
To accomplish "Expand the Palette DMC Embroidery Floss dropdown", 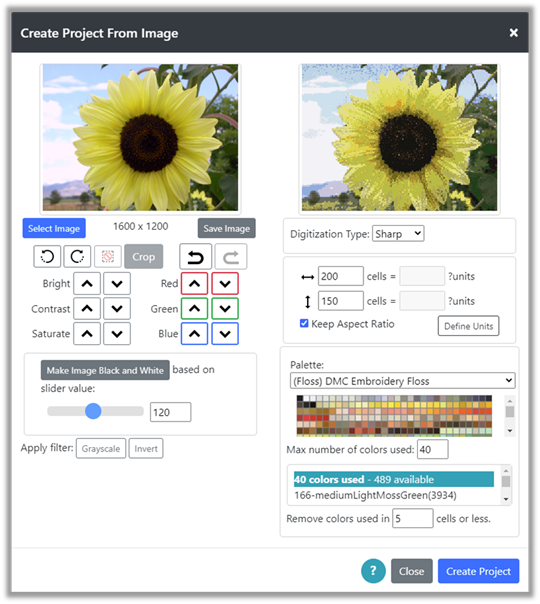I will click(402, 381).
